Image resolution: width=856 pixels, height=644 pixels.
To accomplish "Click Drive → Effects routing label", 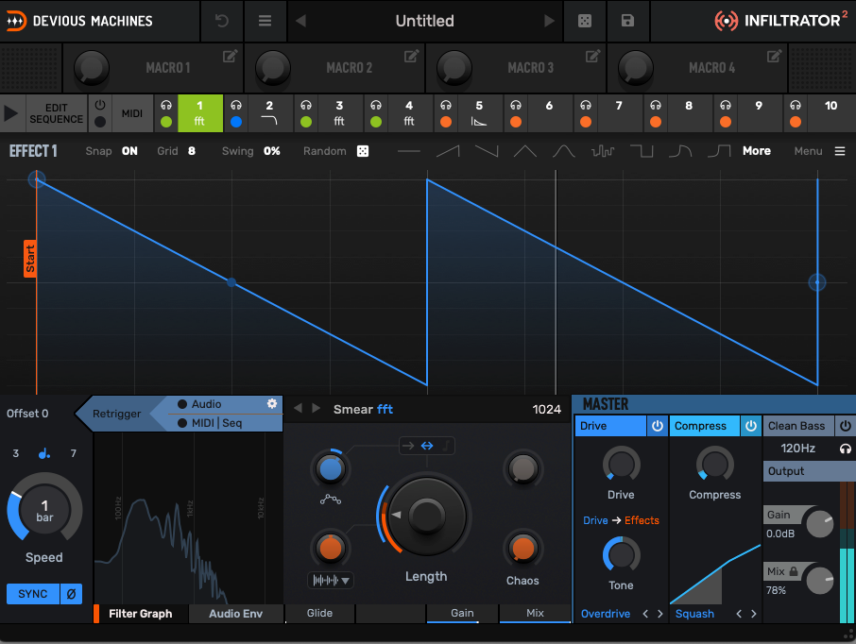I will tap(621, 520).
